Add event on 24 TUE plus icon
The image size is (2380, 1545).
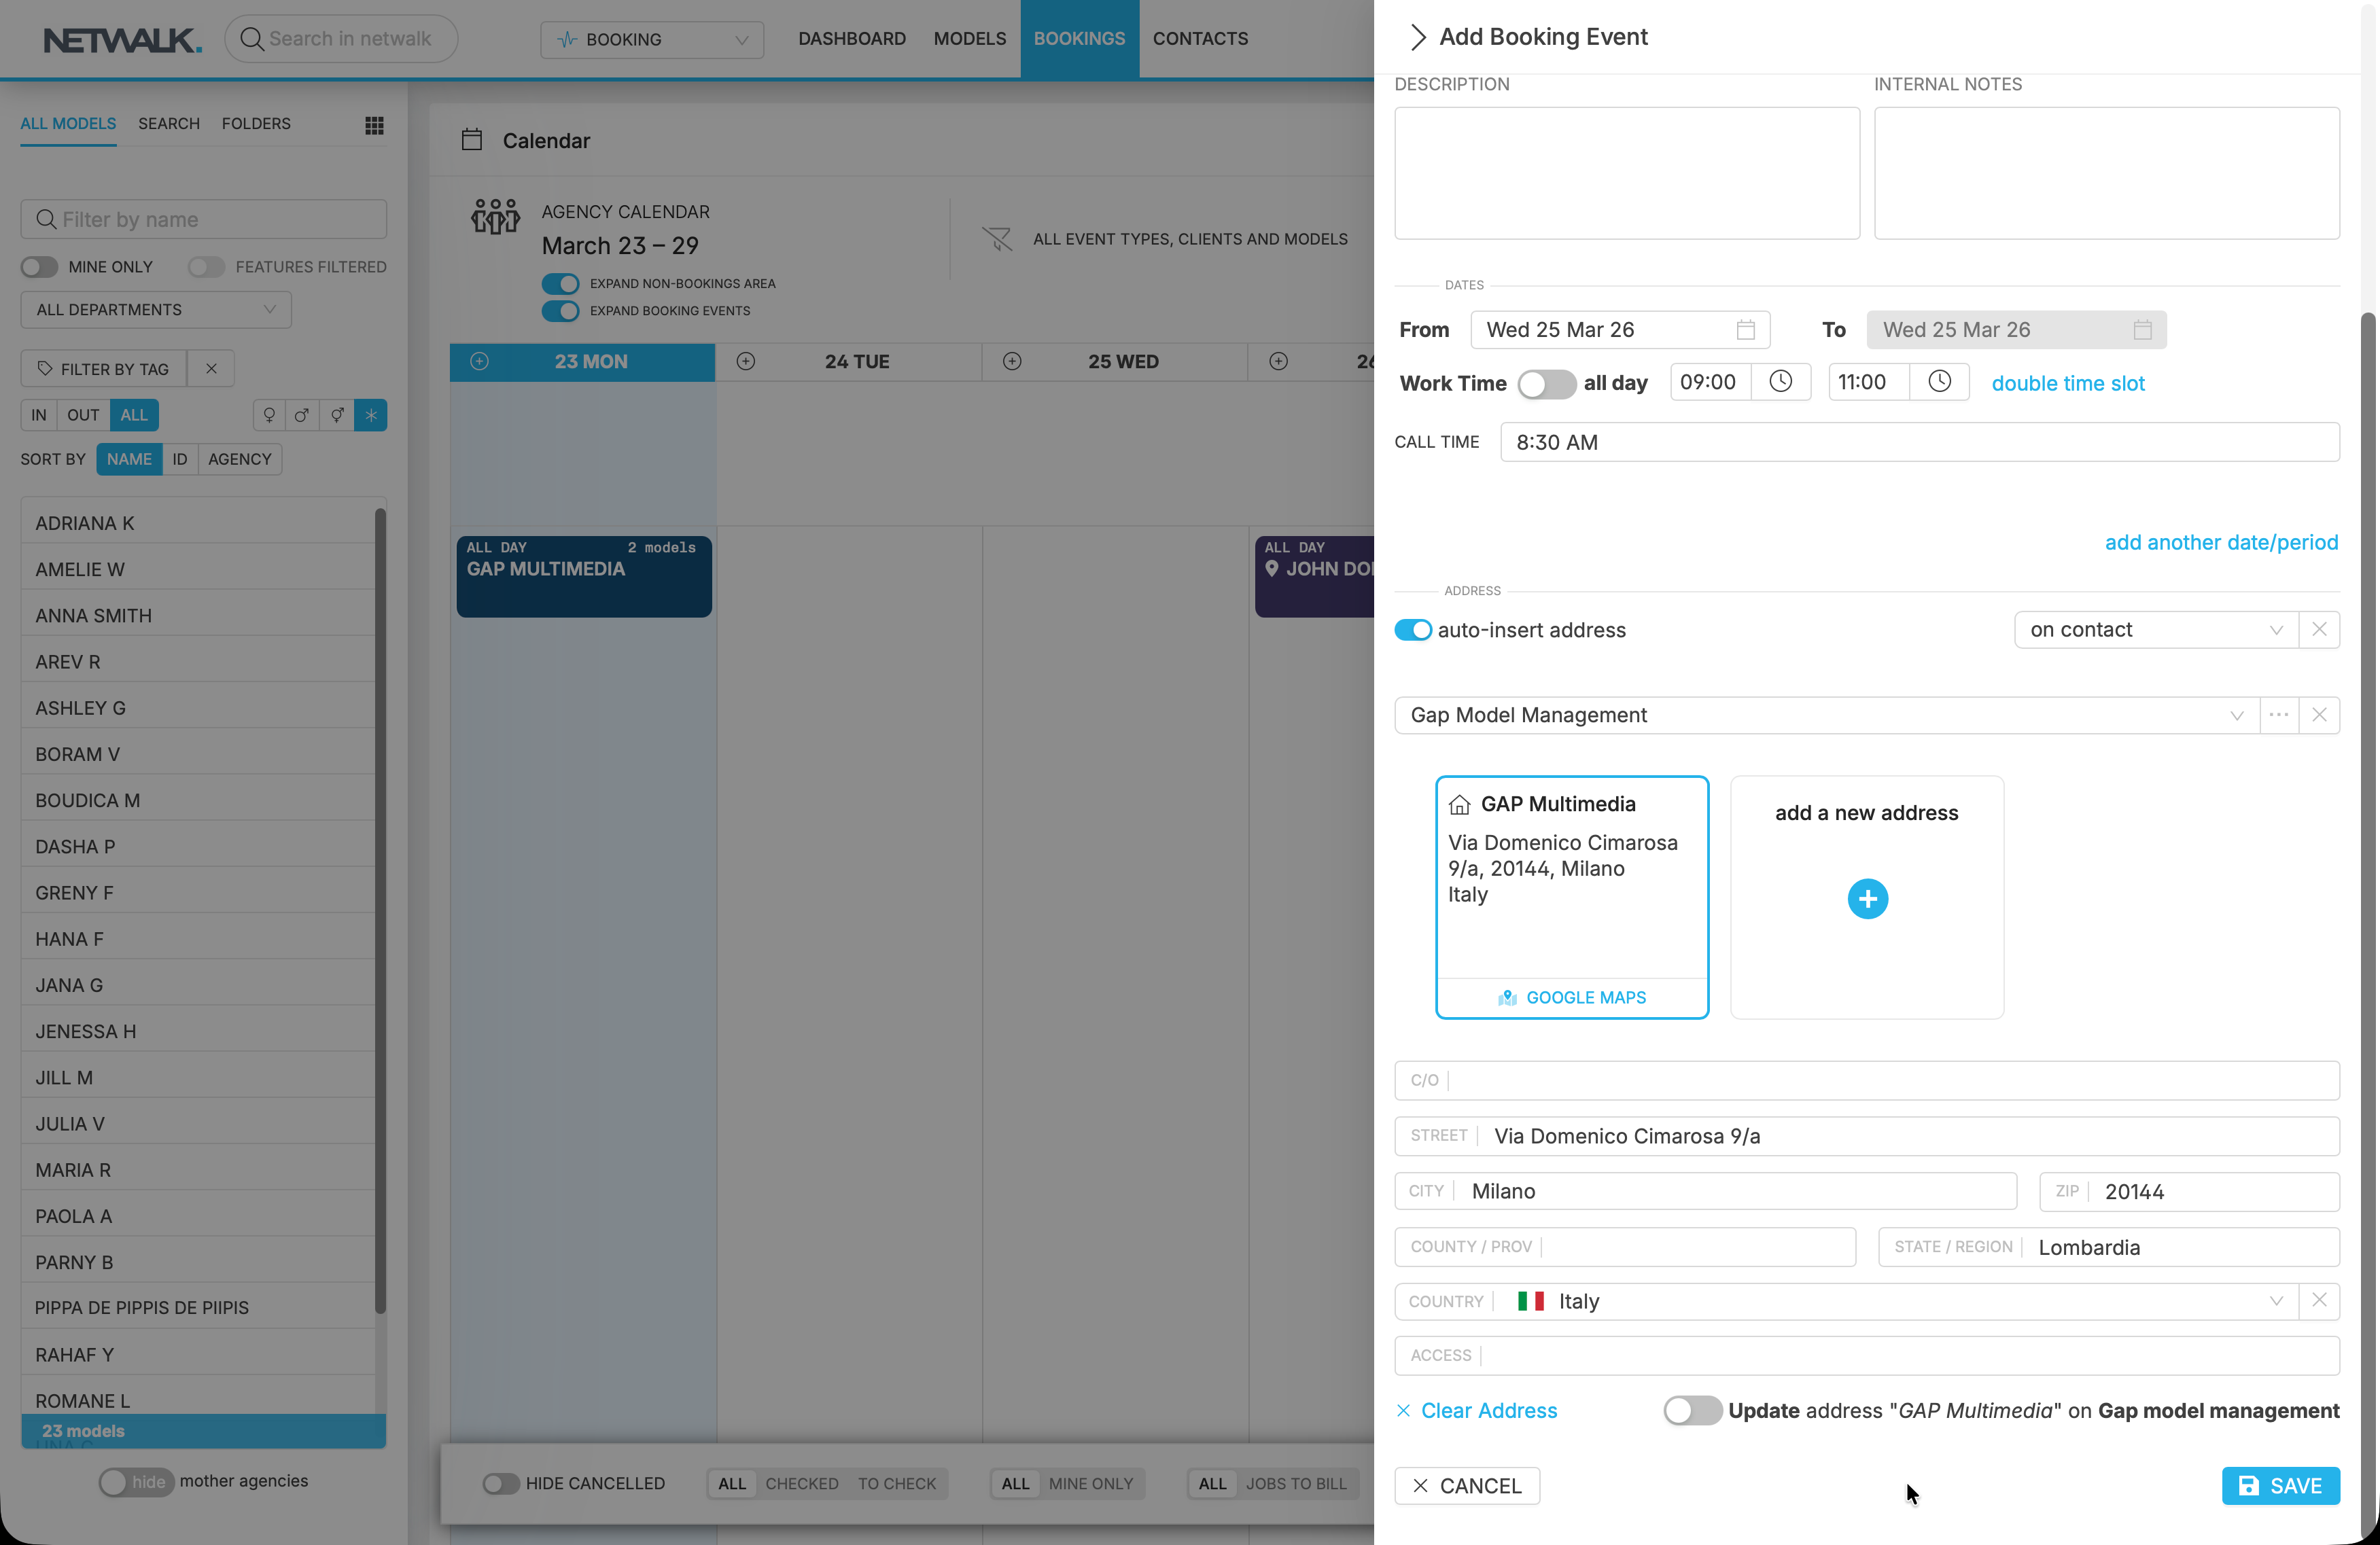[x=745, y=361]
